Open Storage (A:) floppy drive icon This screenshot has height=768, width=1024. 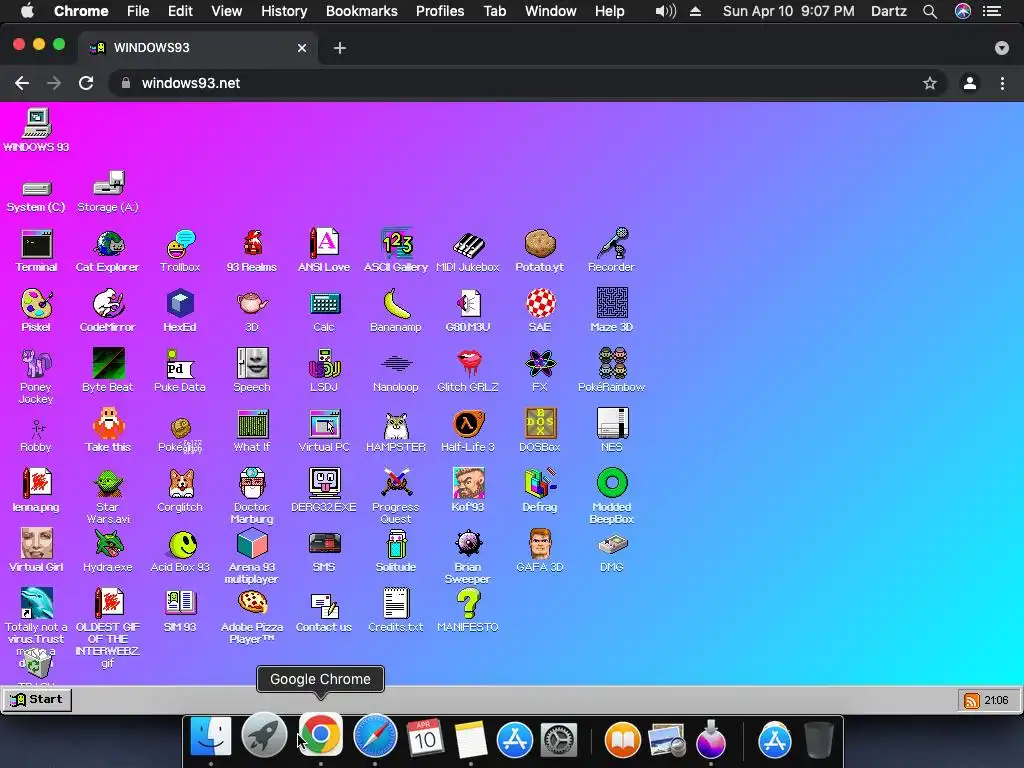(108, 186)
